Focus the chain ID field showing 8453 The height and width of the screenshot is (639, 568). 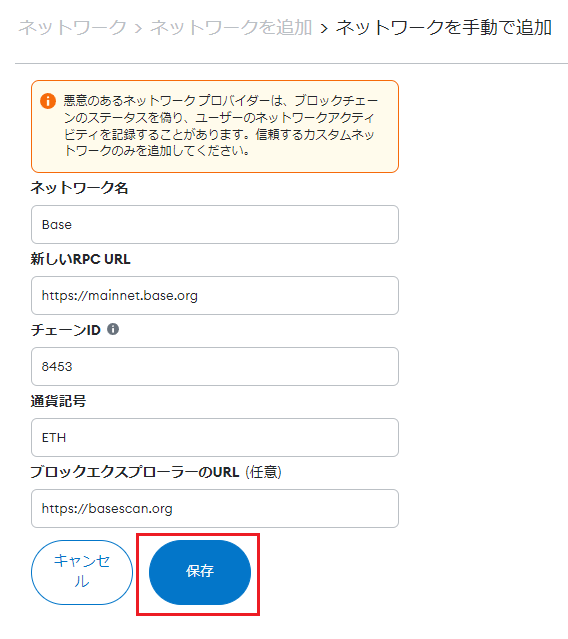215,366
